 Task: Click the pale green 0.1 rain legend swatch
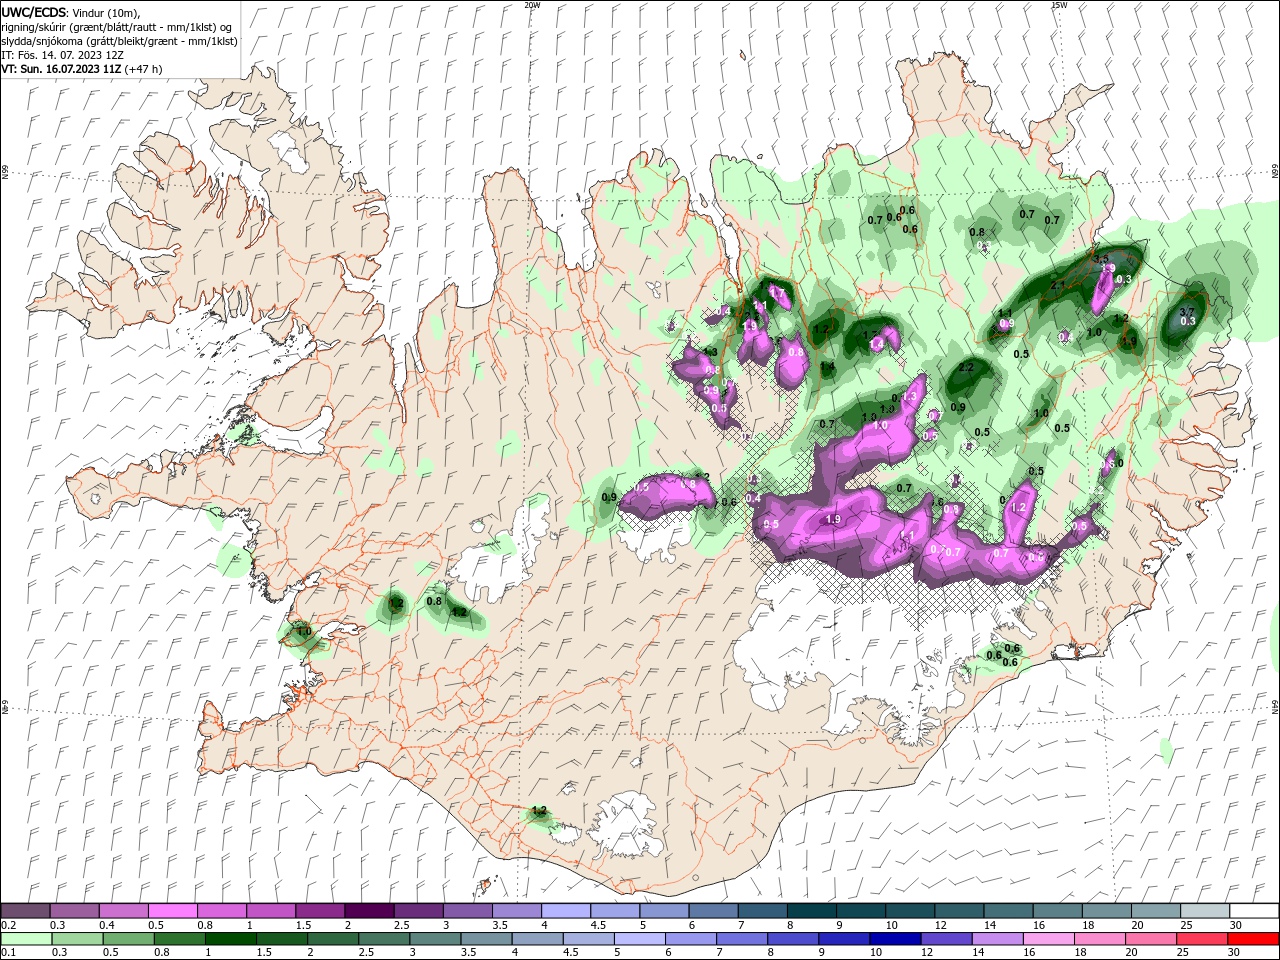(x=25, y=939)
